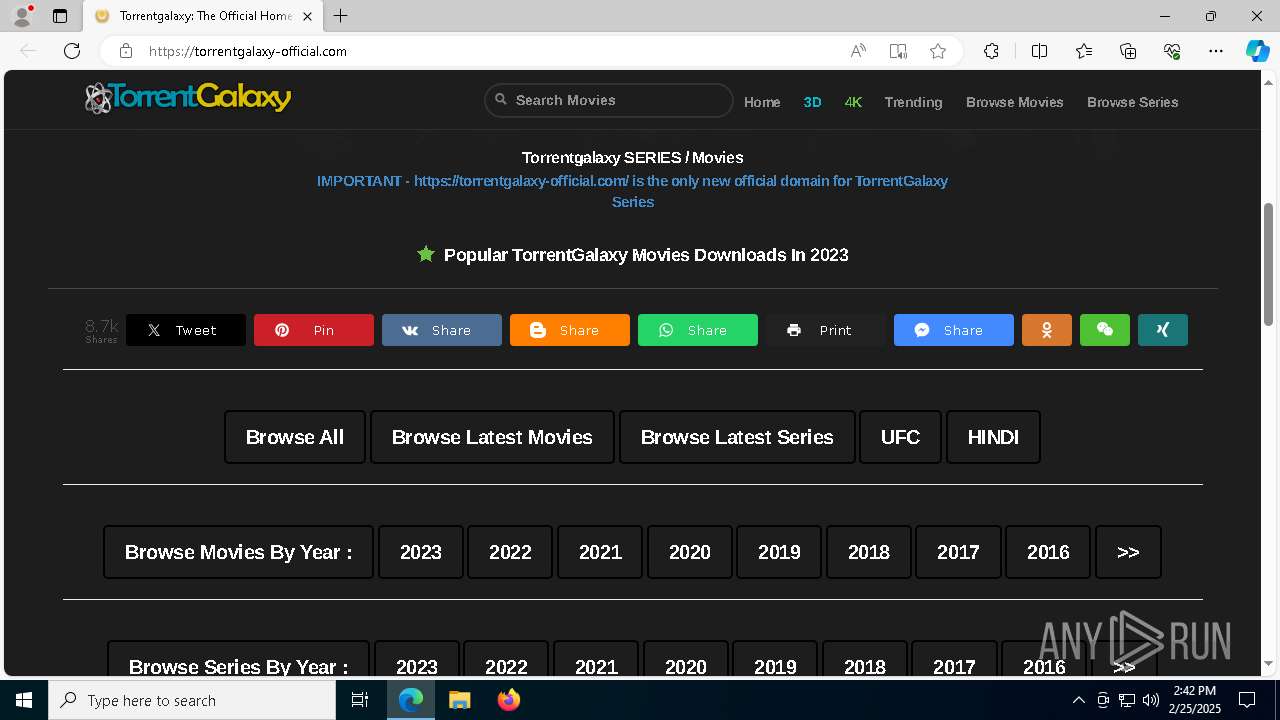Image resolution: width=1280 pixels, height=720 pixels.
Task: Launch Firefox from taskbar
Action: click(x=508, y=700)
